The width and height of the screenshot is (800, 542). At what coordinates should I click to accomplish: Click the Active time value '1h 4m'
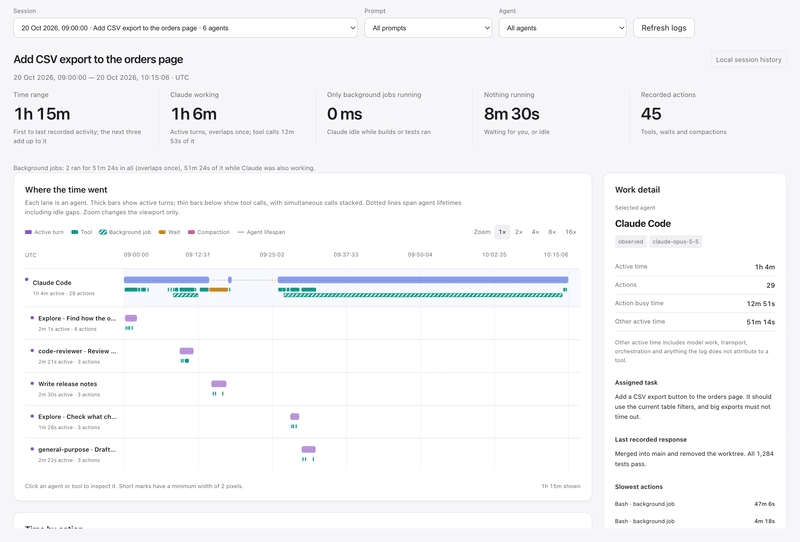tap(765, 267)
